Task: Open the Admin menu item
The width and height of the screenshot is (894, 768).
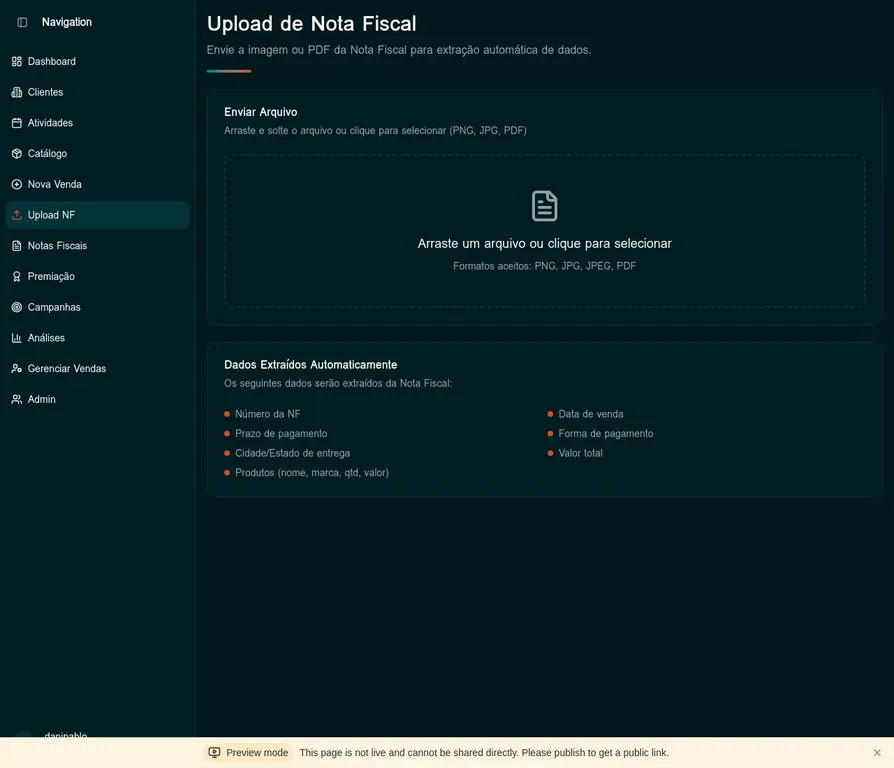Action: pyautogui.click(x=41, y=400)
